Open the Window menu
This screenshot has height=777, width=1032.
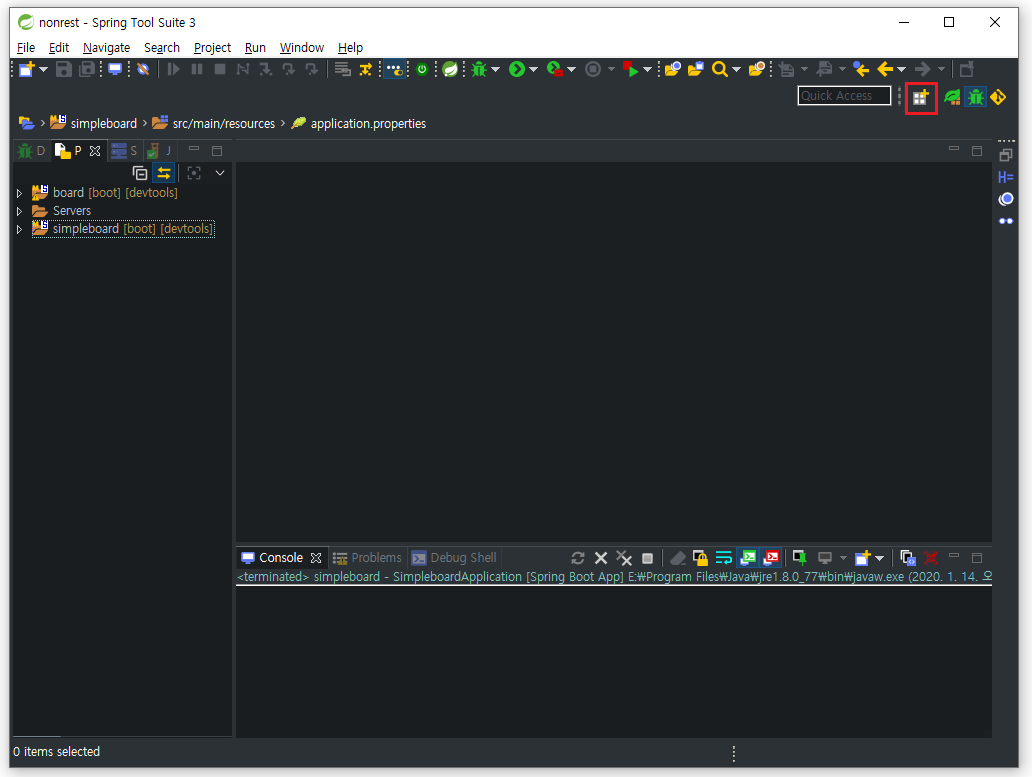pyautogui.click(x=302, y=47)
